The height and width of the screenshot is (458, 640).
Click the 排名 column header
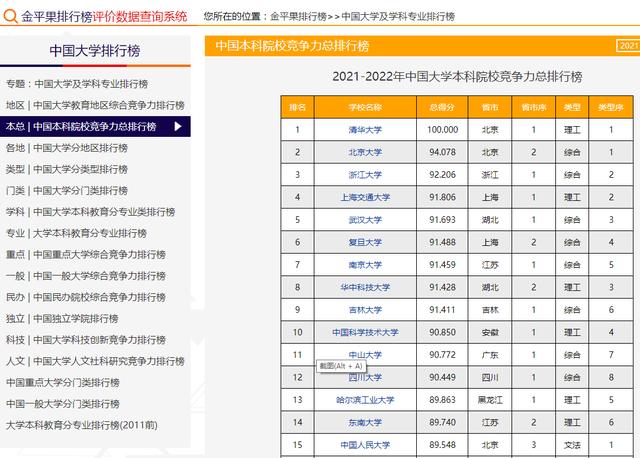[x=298, y=107]
